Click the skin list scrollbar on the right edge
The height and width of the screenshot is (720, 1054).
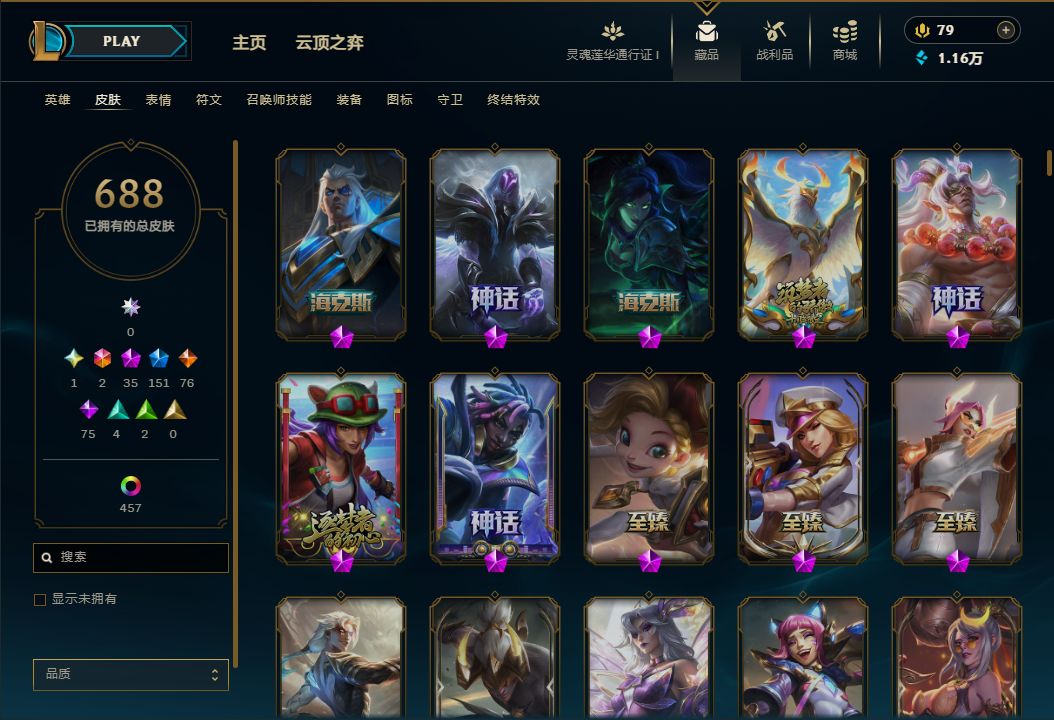click(x=1049, y=162)
